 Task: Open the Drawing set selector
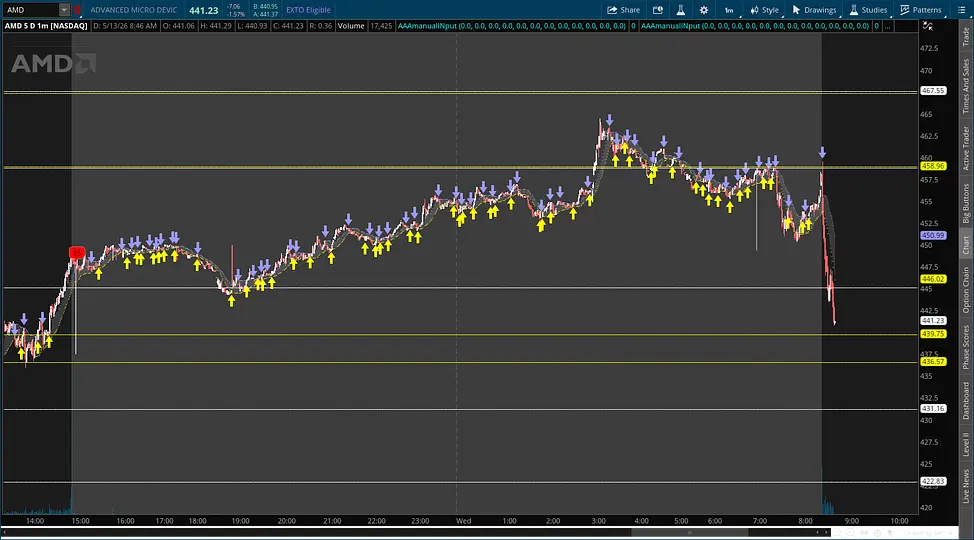click(x=930, y=533)
